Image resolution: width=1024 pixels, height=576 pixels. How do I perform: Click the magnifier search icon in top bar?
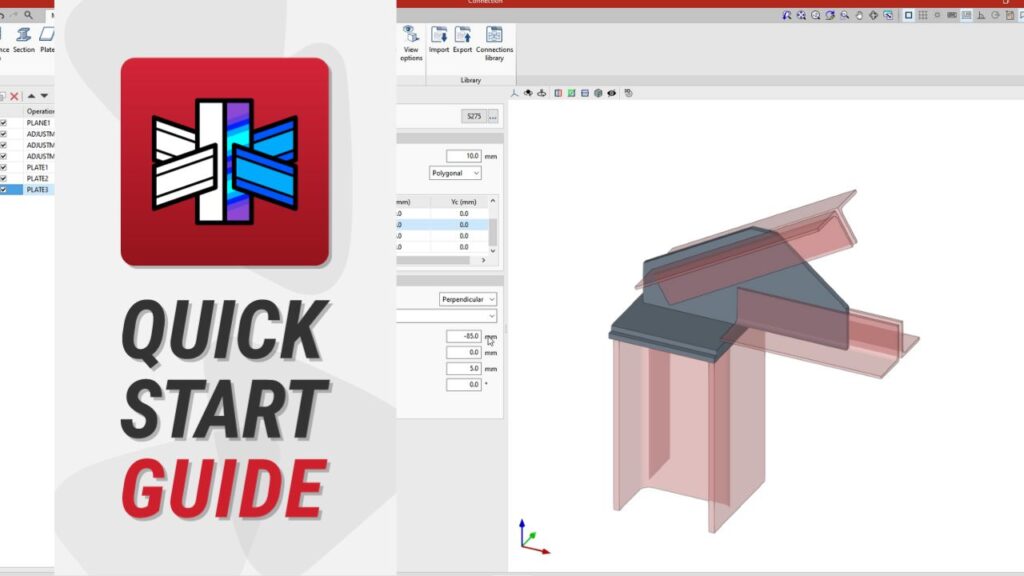[x=28, y=15]
